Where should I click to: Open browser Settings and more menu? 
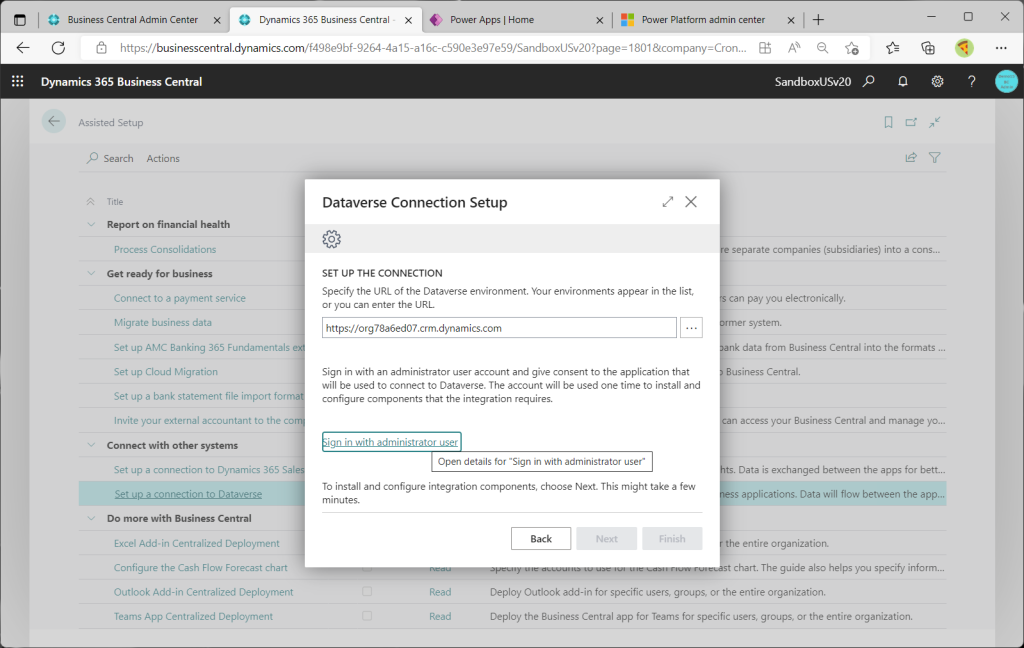(x=1001, y=48)
